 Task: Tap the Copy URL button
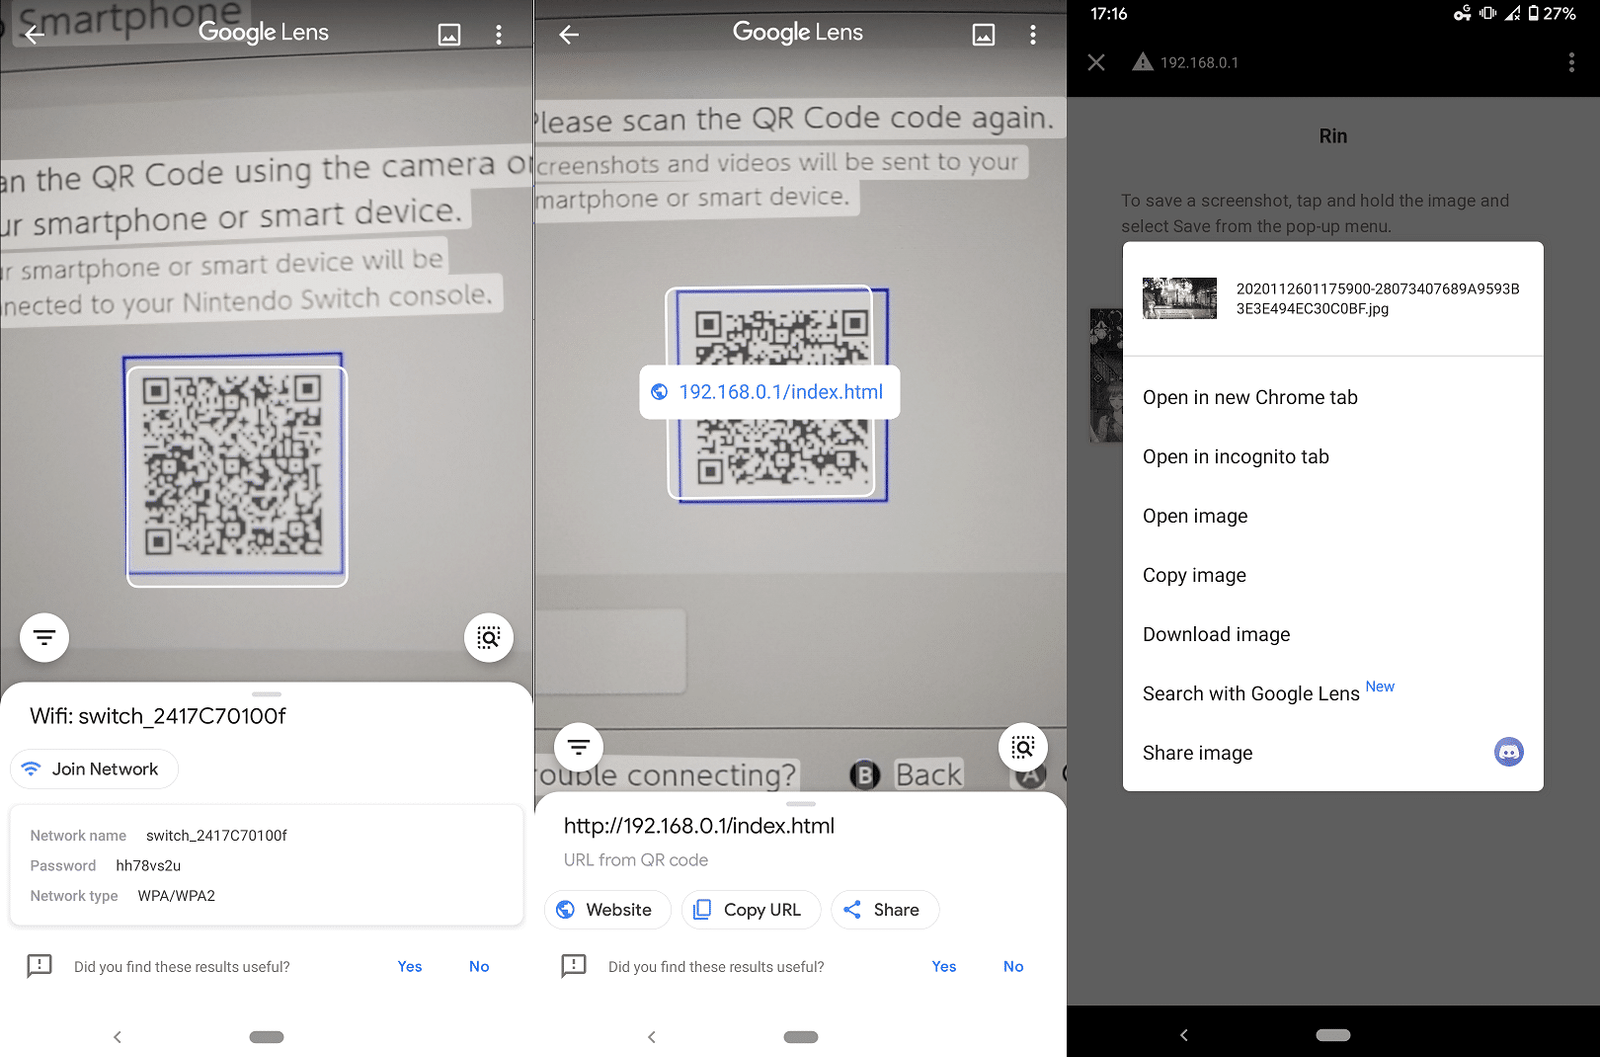[x=750, y=910]
